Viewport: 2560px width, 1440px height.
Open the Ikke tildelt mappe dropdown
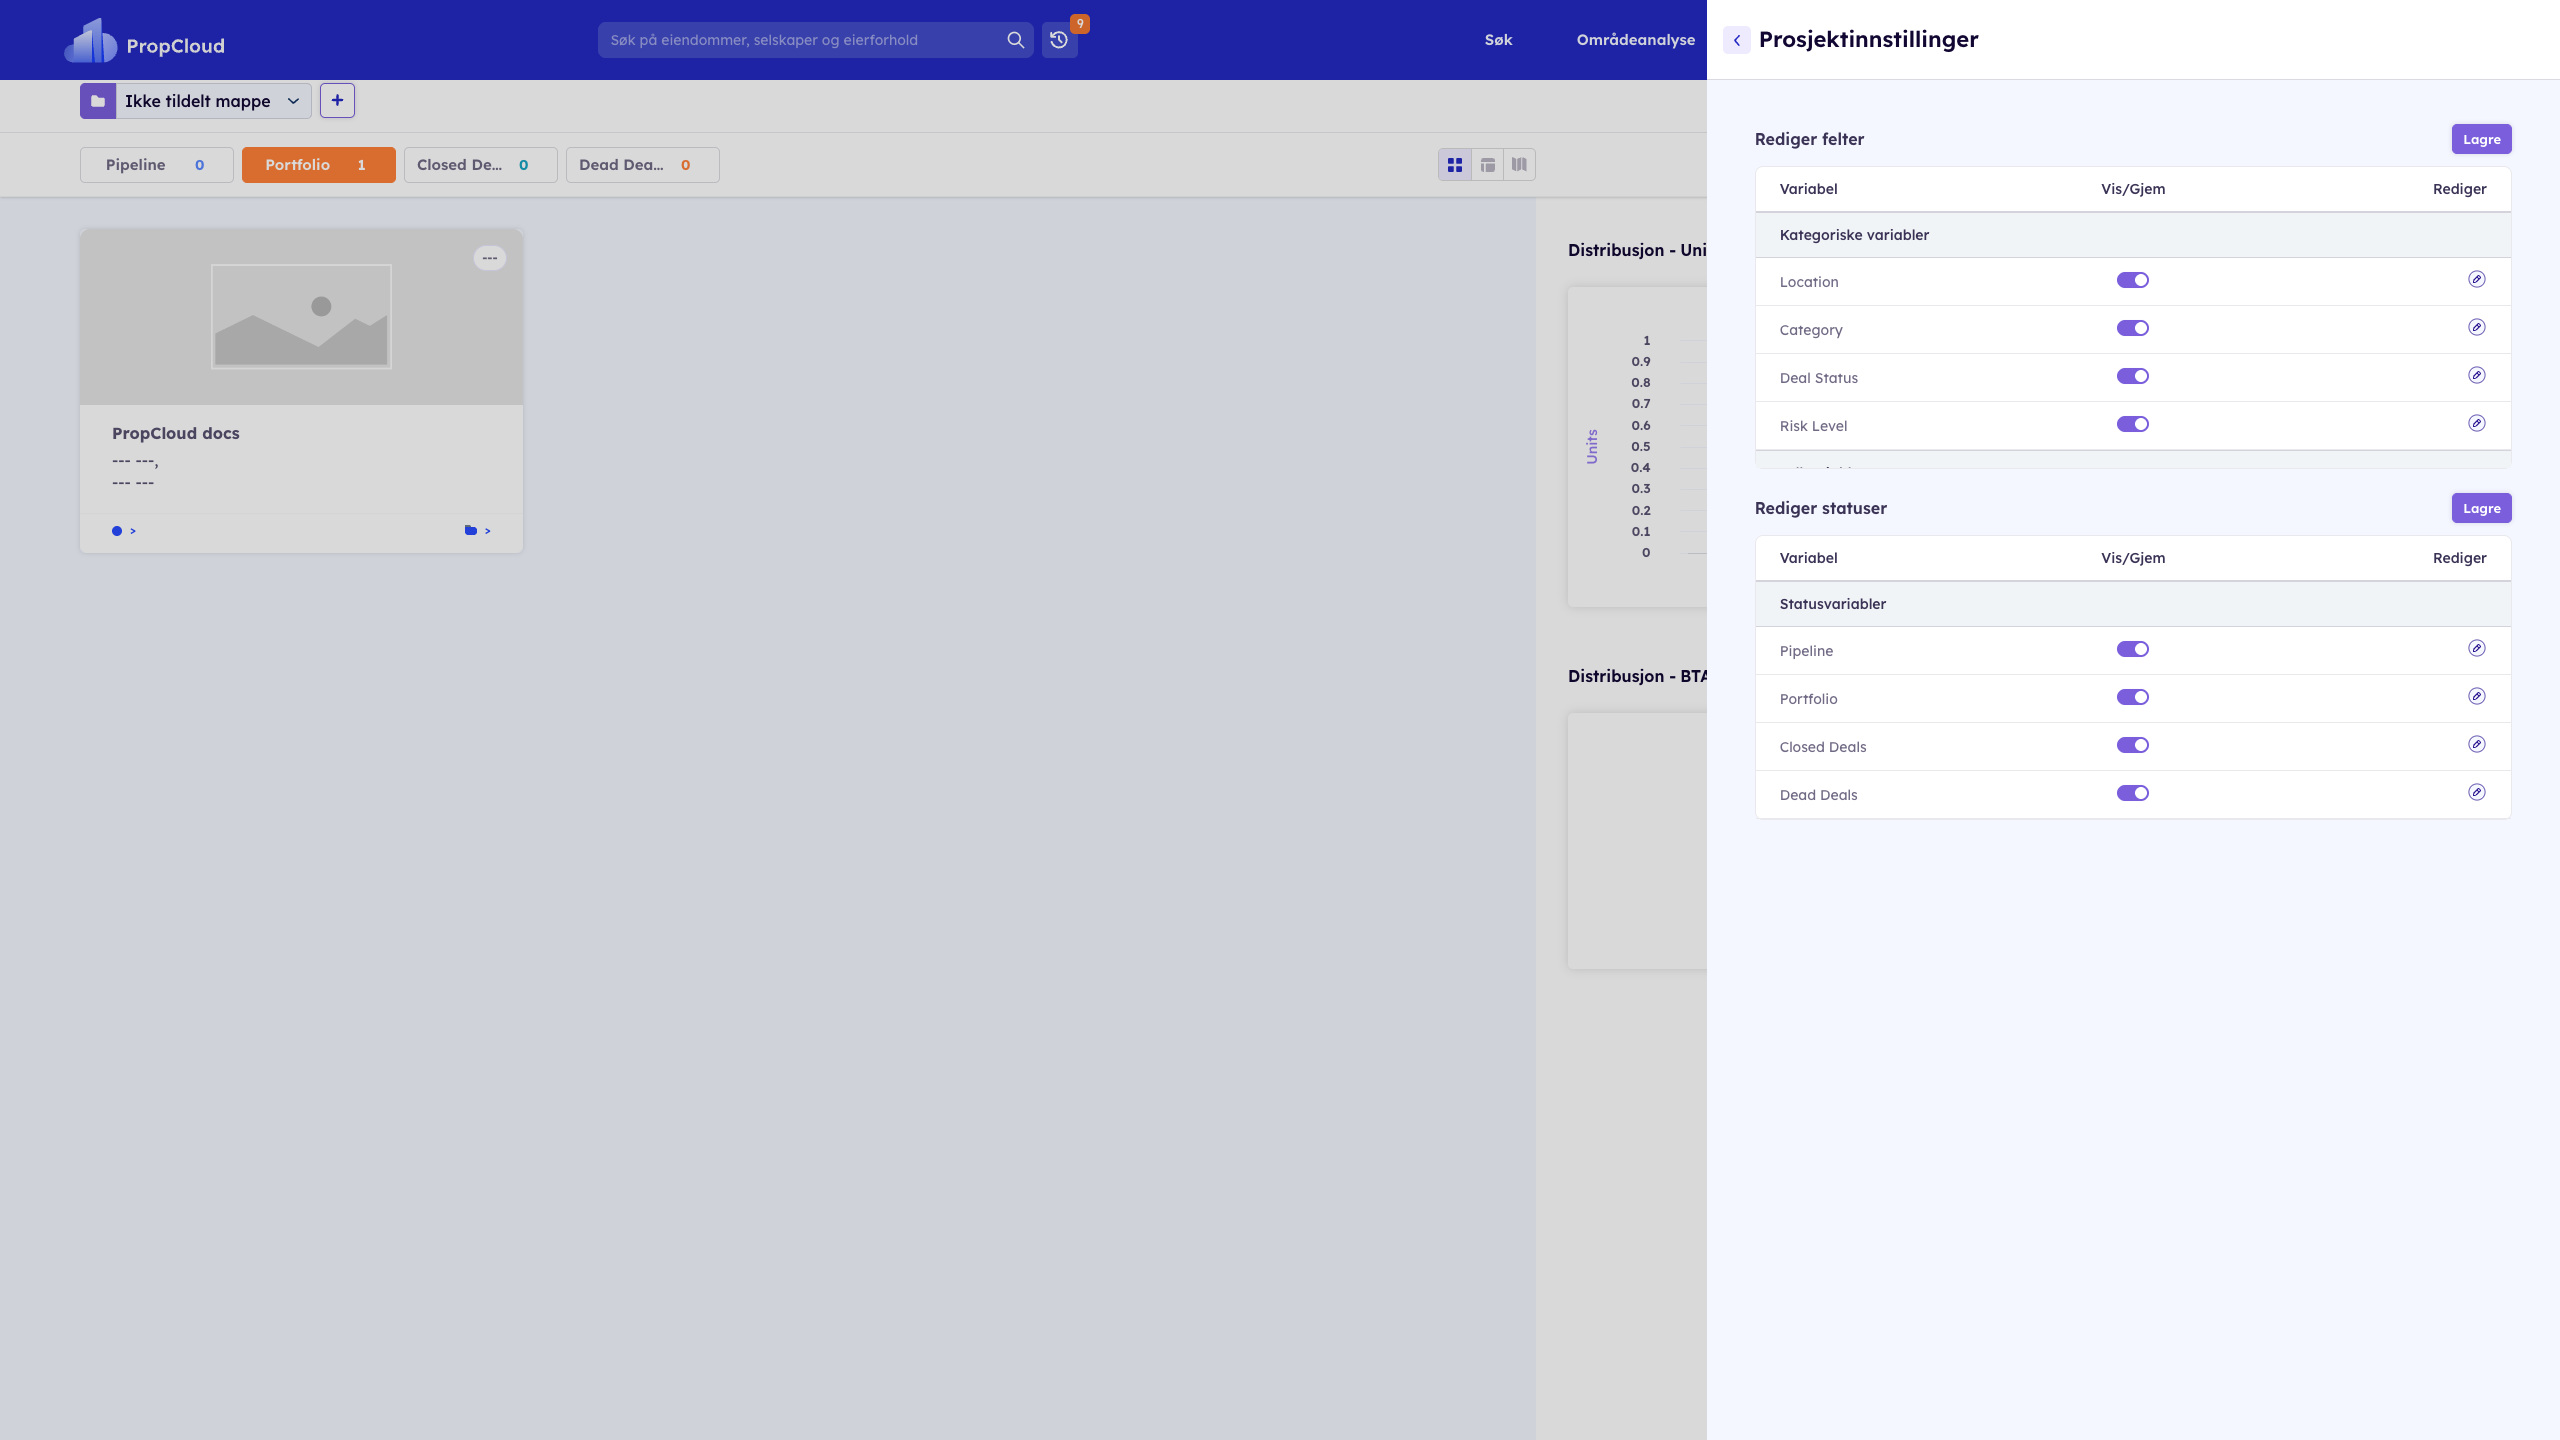213,101
